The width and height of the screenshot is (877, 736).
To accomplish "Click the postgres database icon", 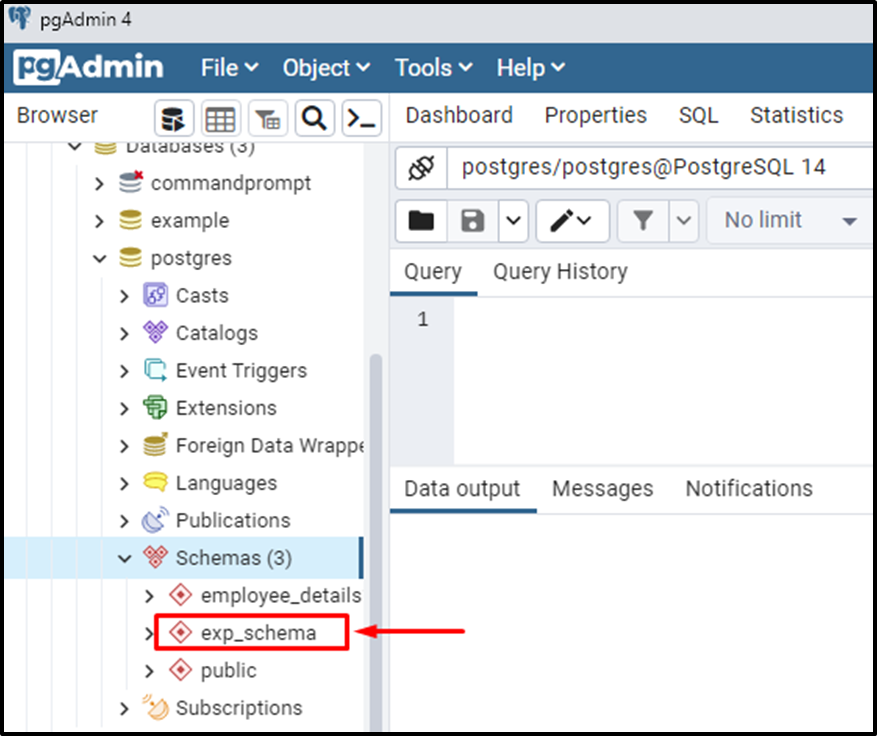I will (130, 258).
